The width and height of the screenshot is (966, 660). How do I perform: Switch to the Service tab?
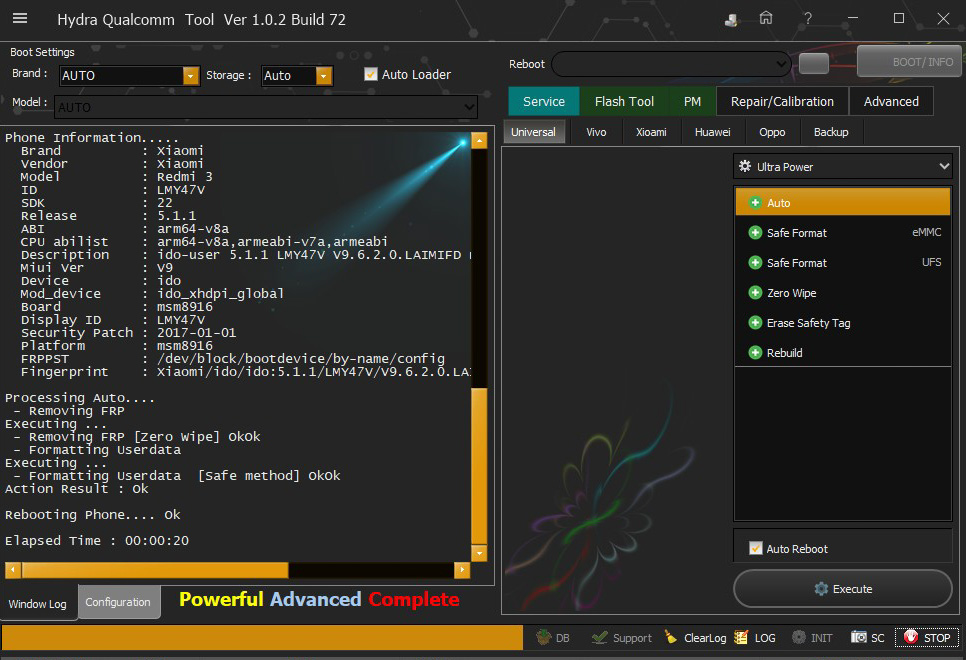tap(543, 101)
